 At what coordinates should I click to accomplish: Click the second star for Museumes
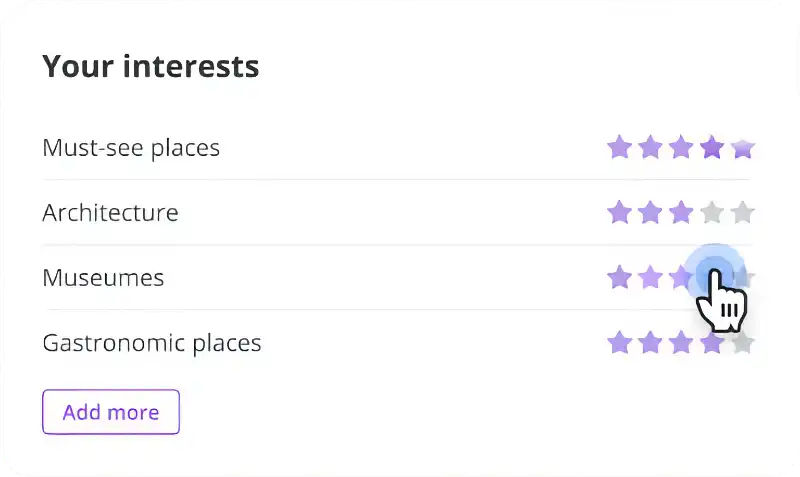click(650, 277)
